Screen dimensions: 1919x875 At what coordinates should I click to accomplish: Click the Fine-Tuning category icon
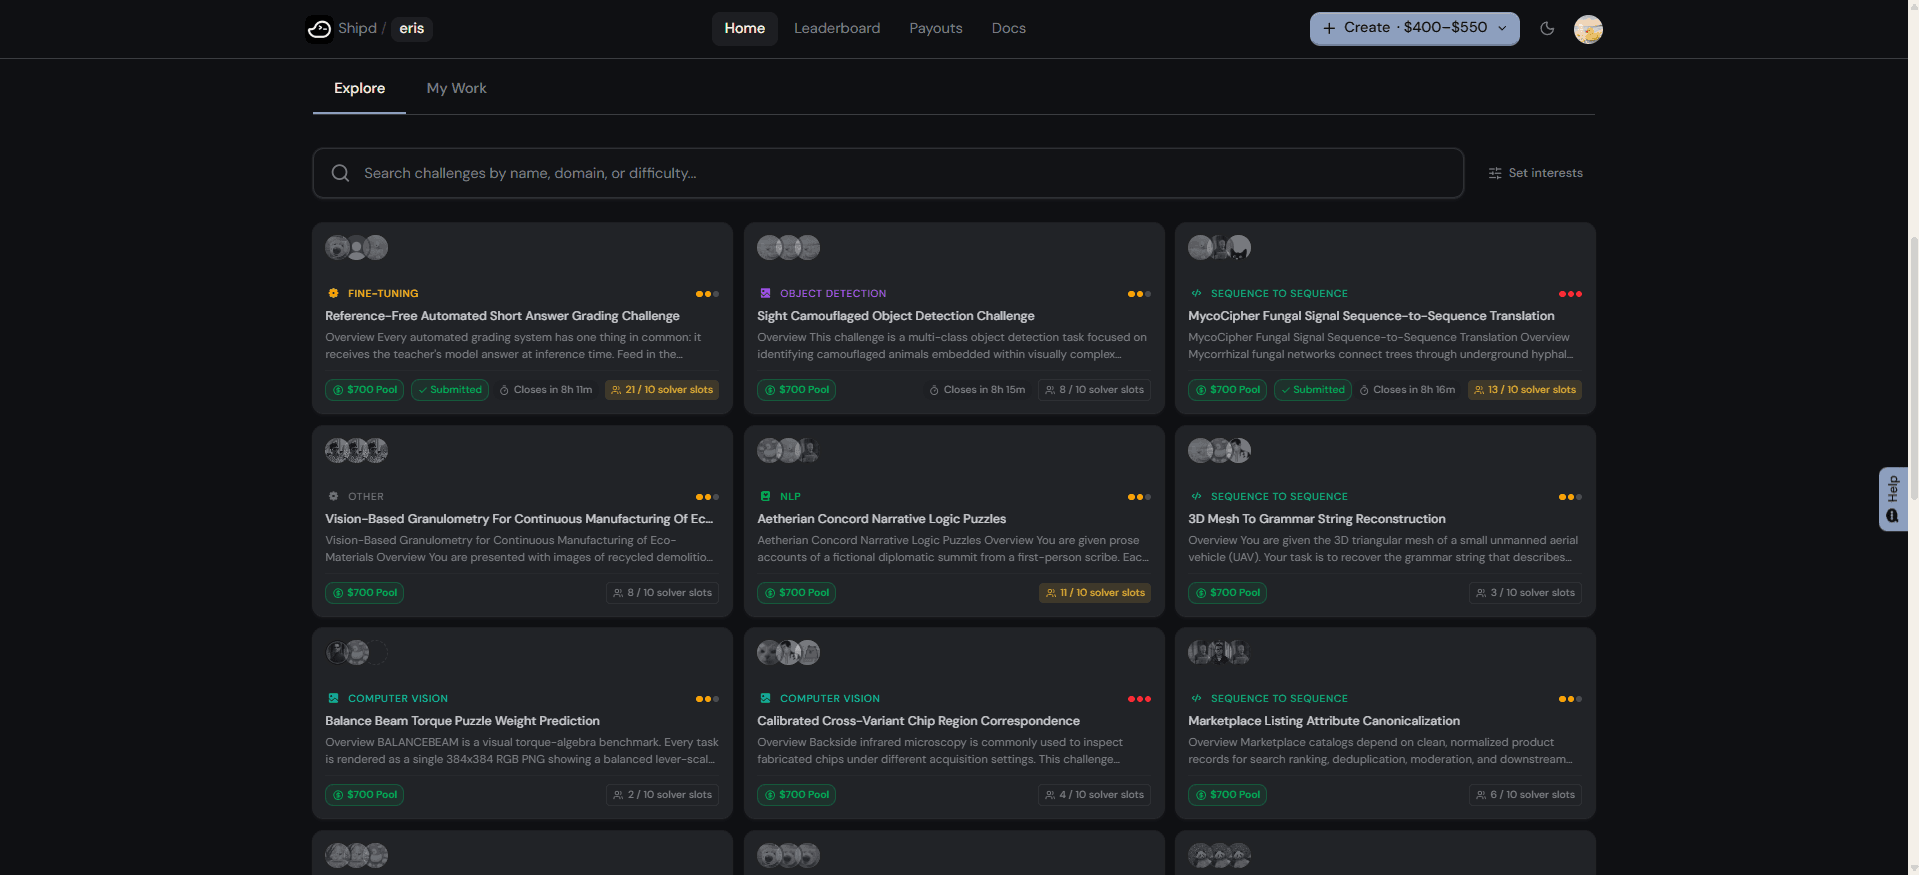(333, 293)
